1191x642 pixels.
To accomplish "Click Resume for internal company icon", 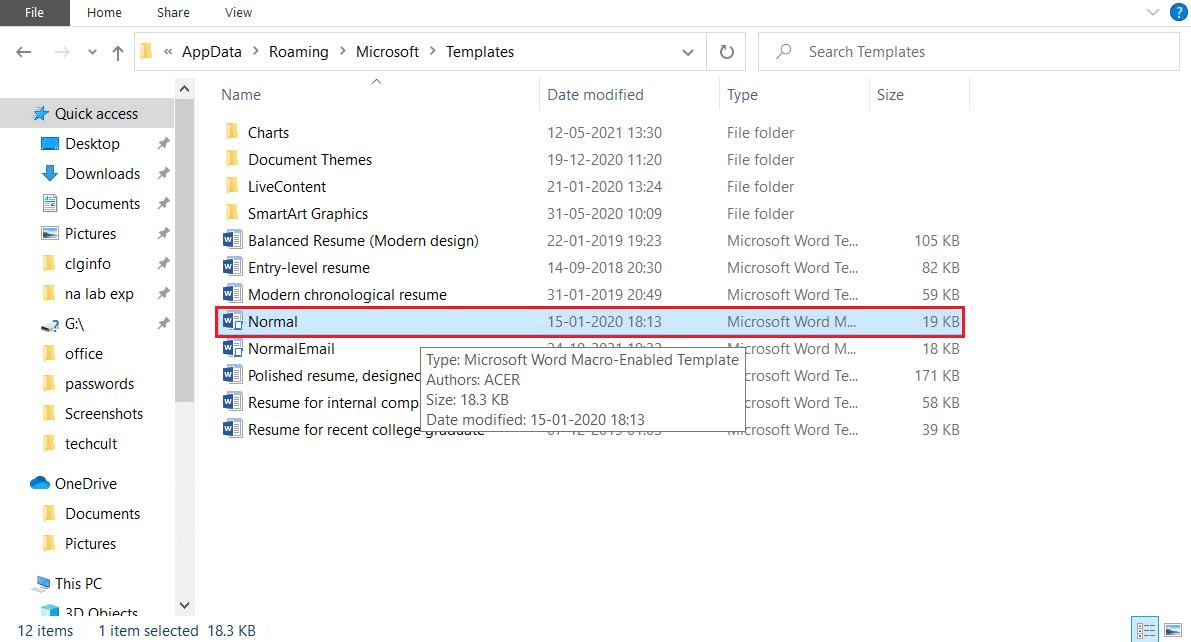I will pyautogui.click(x=232, y=402).
